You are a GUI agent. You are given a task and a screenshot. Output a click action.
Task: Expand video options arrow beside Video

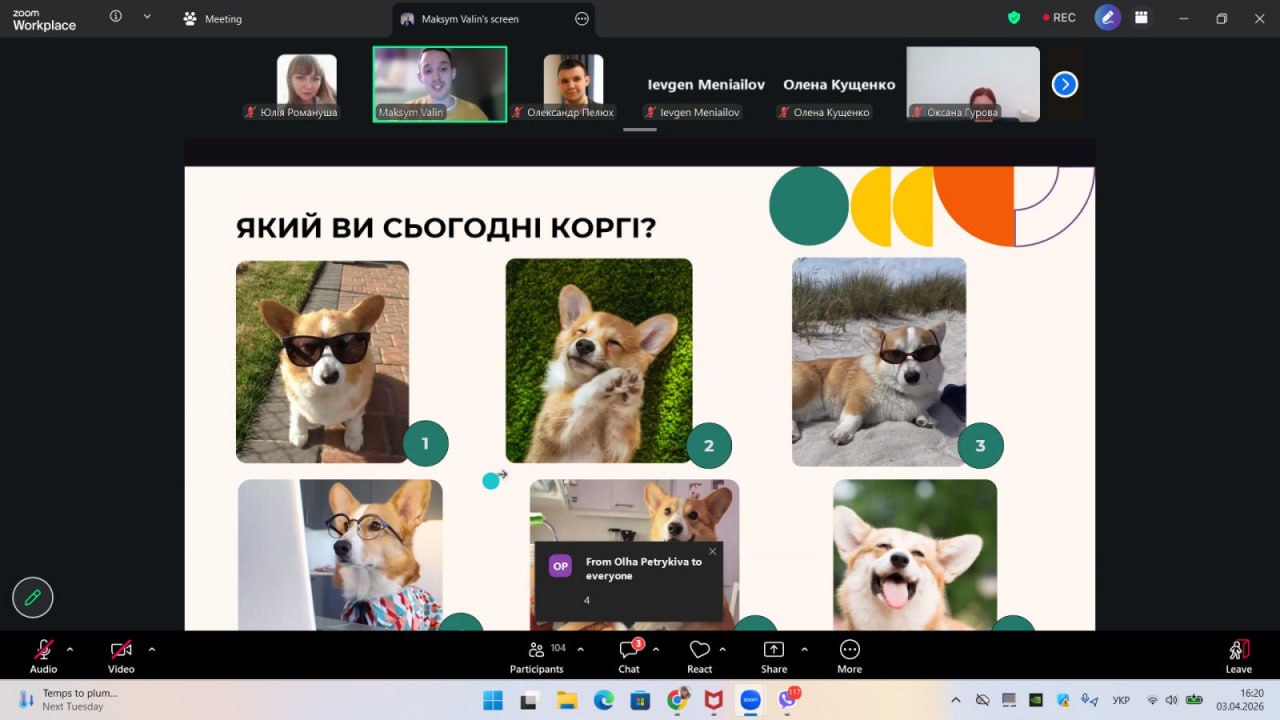pyautogui.click(x=152, y=649)
